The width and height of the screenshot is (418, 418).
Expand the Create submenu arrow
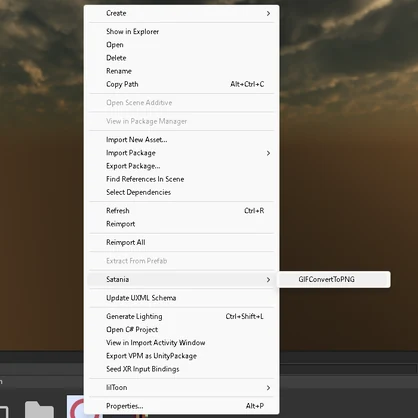pyautogui.click(x=268, y=13)
